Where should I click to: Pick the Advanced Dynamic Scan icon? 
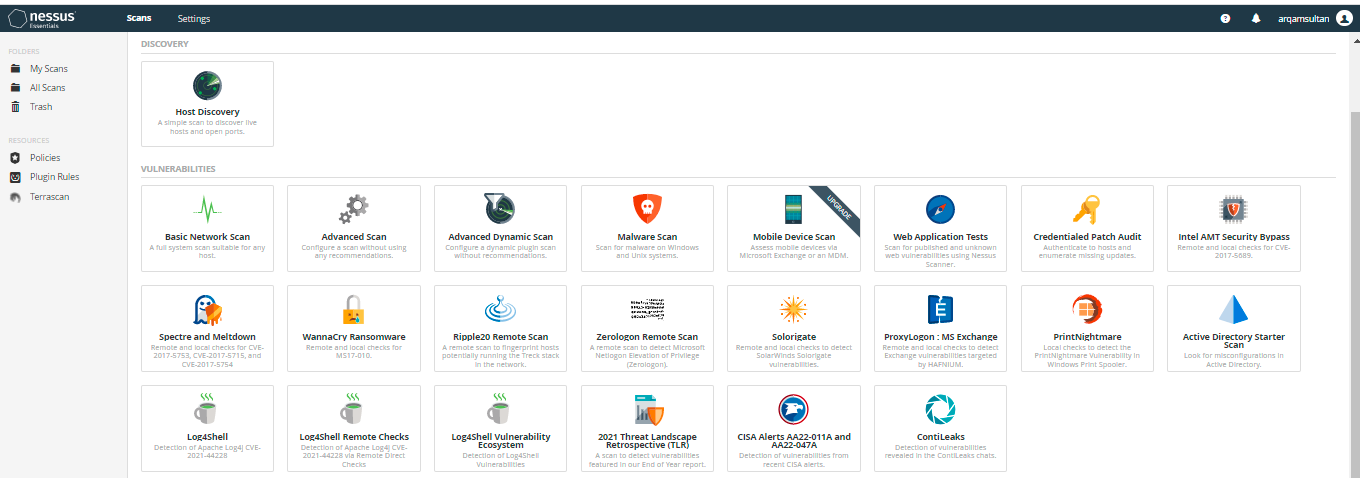coord(500,209)
